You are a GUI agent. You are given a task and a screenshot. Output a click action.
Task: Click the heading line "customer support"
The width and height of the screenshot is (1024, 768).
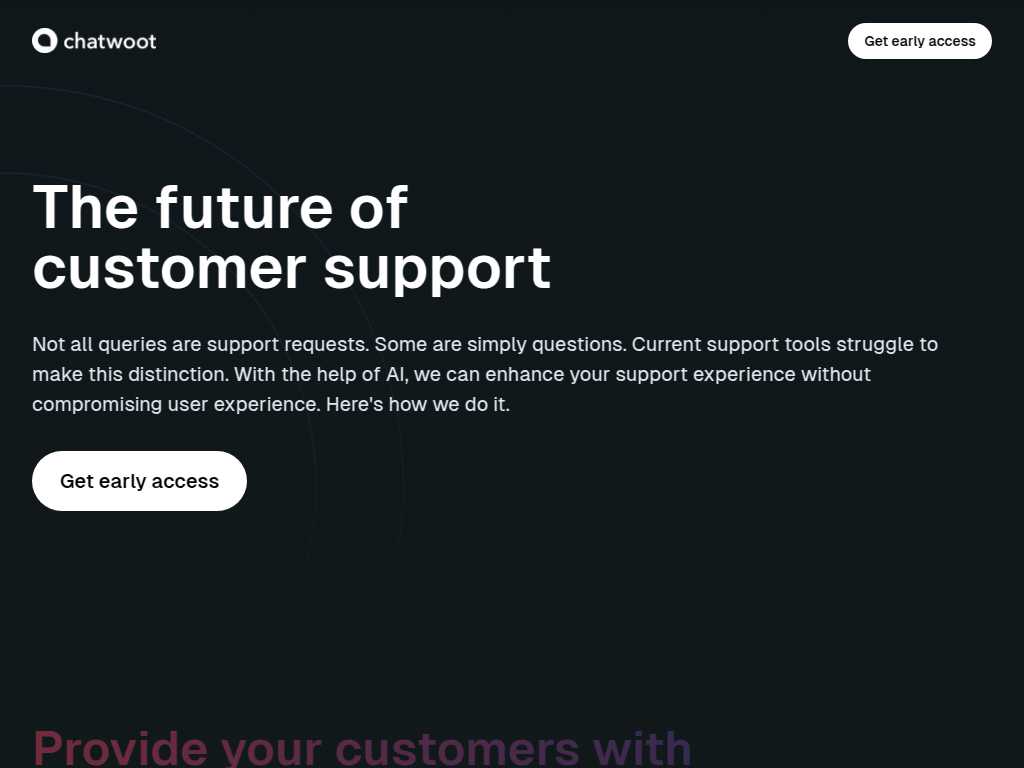click(292, 268)
